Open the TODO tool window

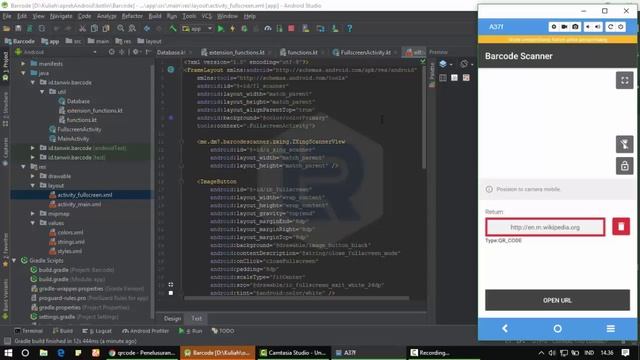coord(223,331)
